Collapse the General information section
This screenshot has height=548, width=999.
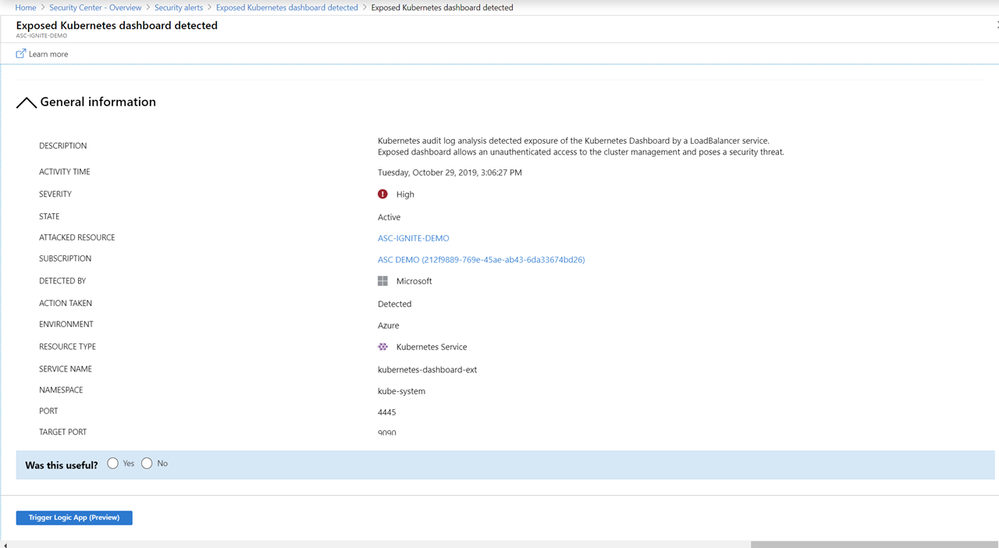[x=26, y=103]
